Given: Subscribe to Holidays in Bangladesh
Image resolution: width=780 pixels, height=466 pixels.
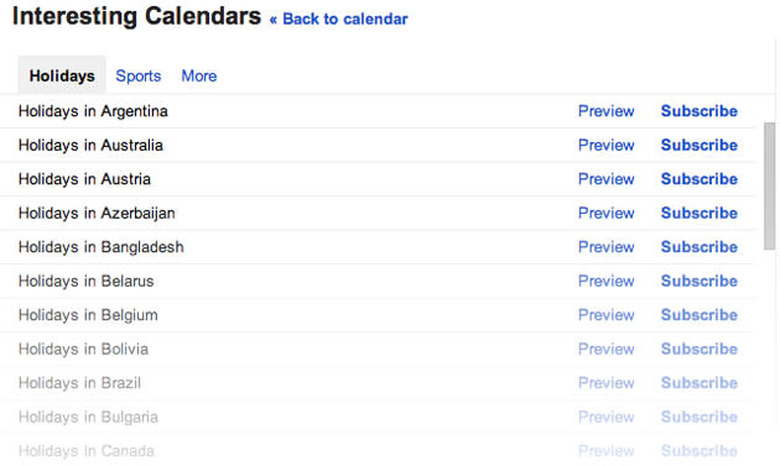Looking at the screenshot, I should tap(699, 247).
